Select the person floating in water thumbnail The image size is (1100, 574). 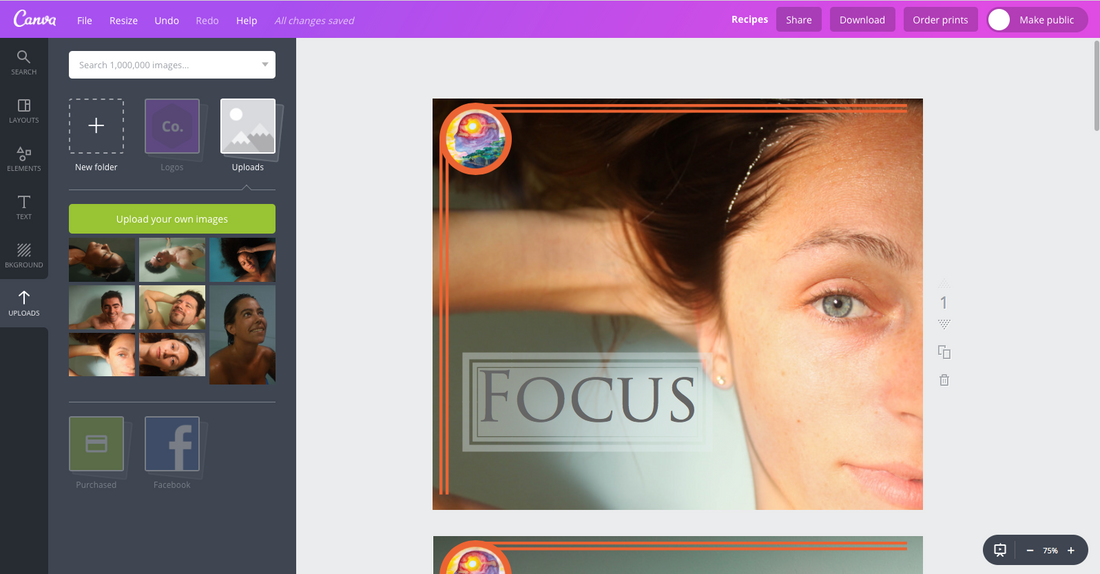pyautogui.click(x=172, y=260)
